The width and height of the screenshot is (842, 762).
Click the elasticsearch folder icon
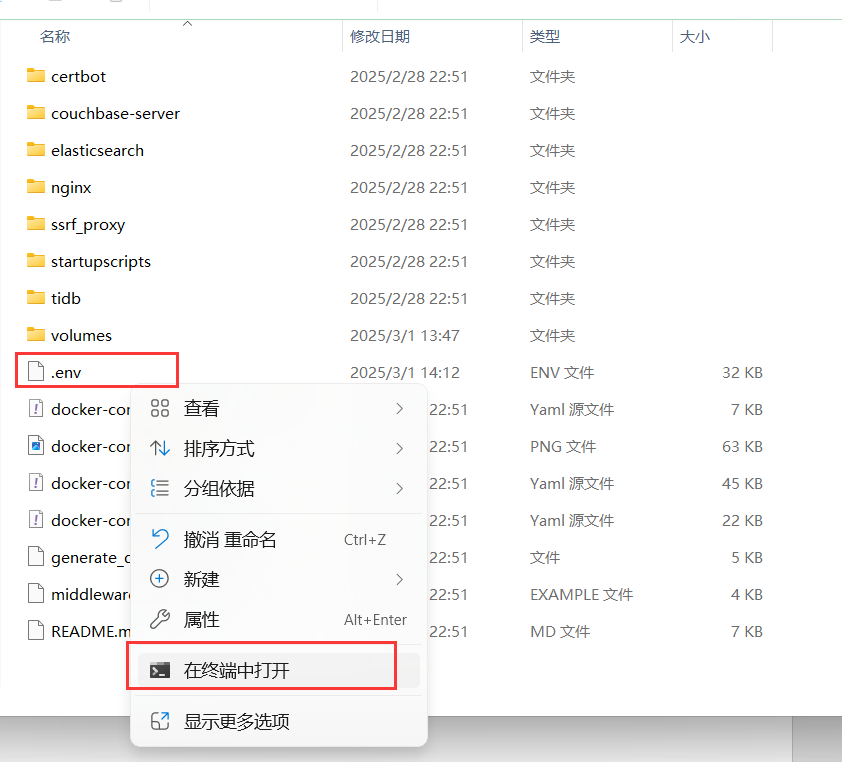click(x=36, y=150)
